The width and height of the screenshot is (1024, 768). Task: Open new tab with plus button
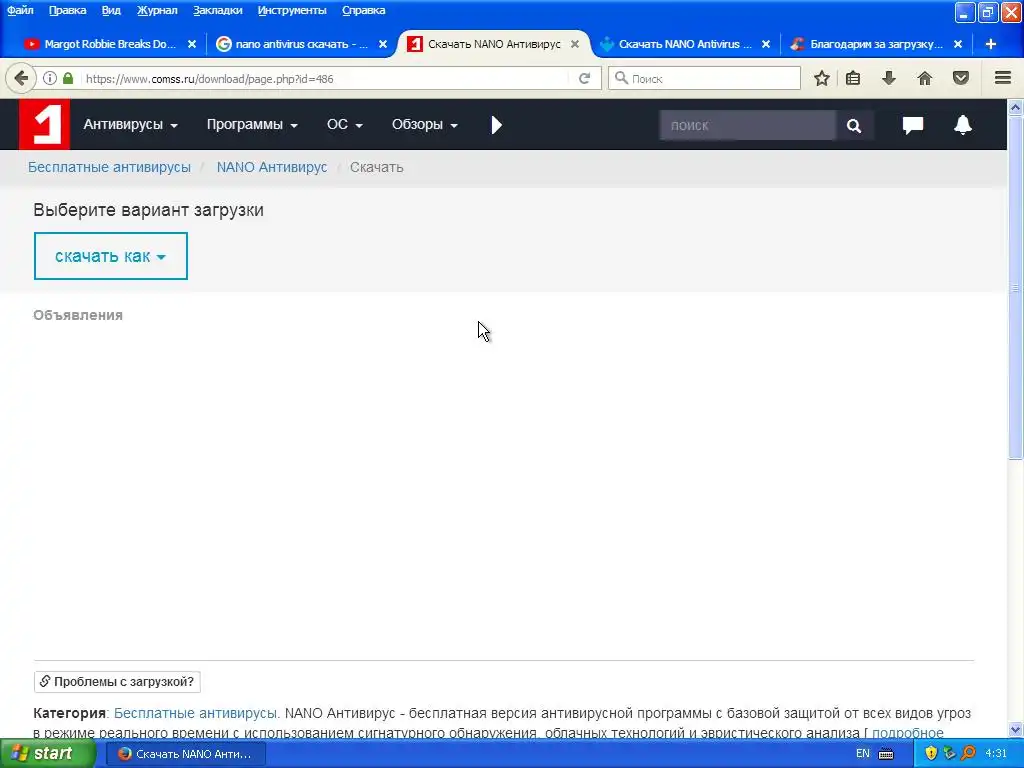[991, 44]
